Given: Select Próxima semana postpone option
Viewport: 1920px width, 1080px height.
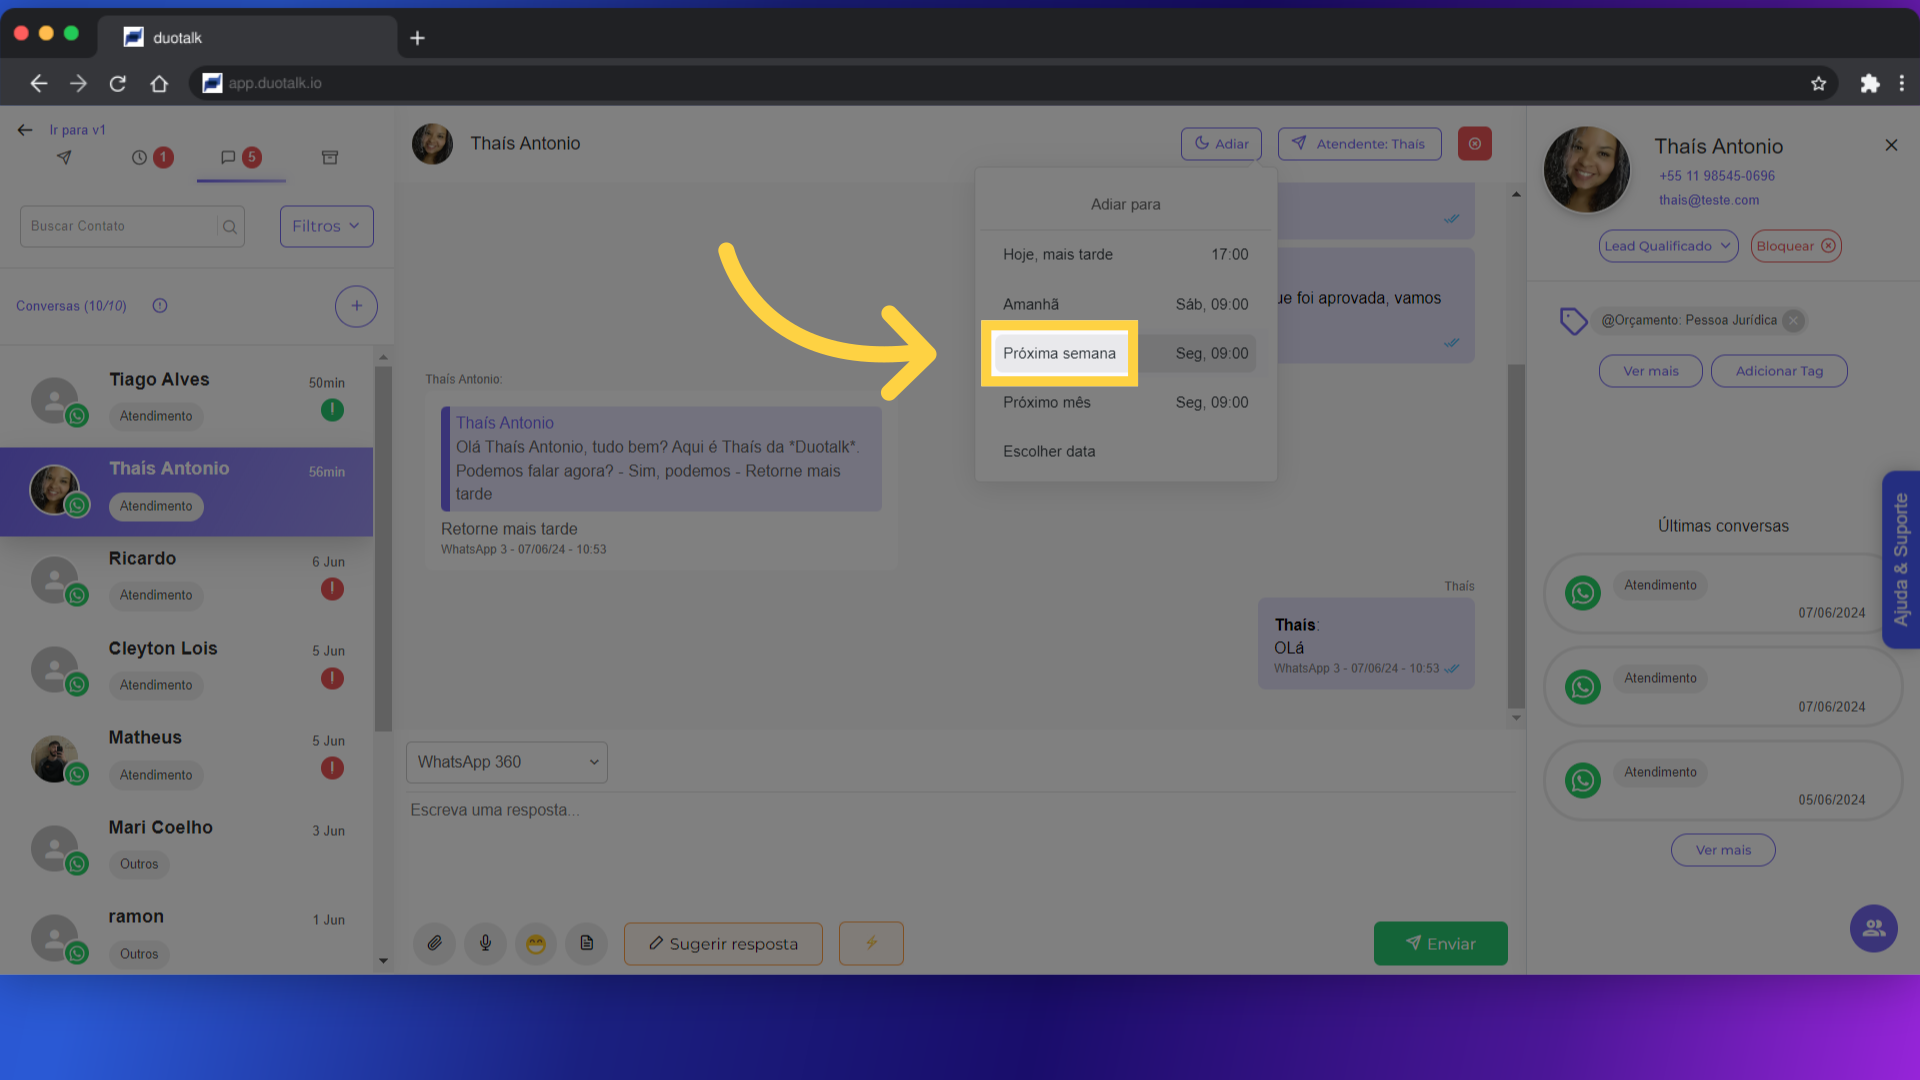Looking at the screenshot, I should click(x=1059, y=353).
